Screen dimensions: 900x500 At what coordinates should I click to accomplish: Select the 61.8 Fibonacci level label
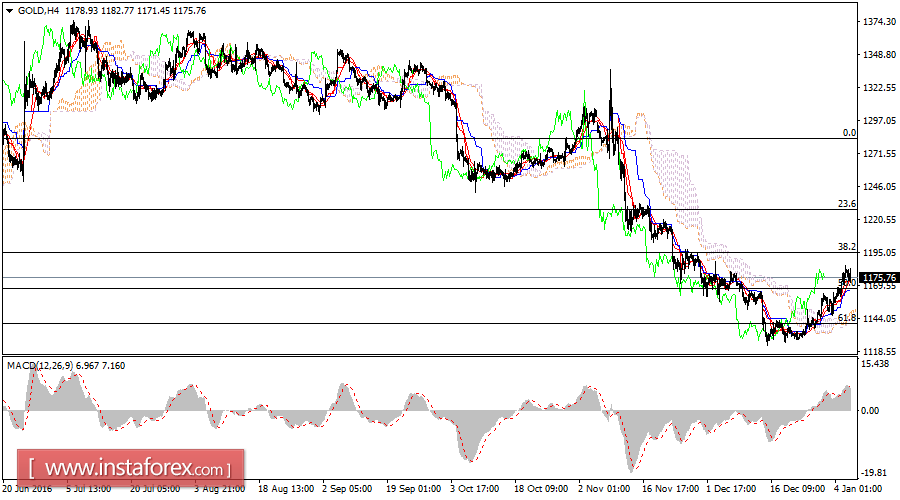[x=847, y=317]
